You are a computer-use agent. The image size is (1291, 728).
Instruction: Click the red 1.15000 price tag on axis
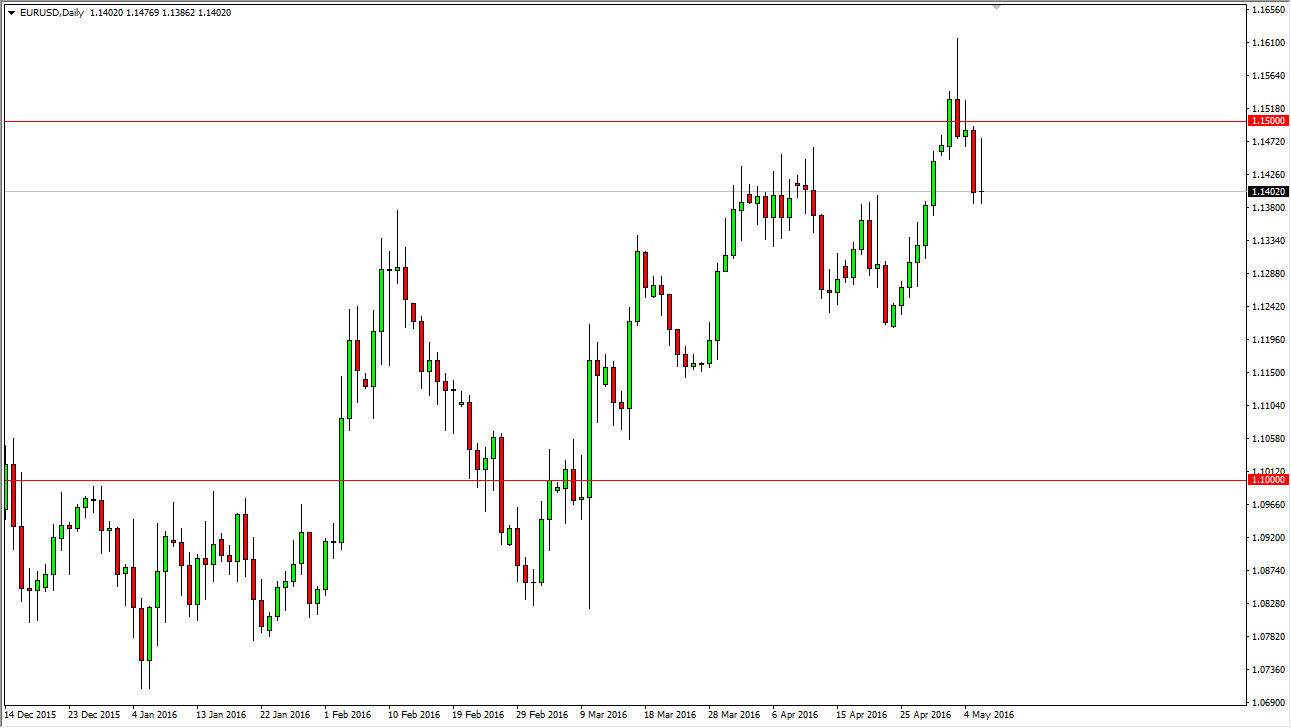tap(1266, 120)
